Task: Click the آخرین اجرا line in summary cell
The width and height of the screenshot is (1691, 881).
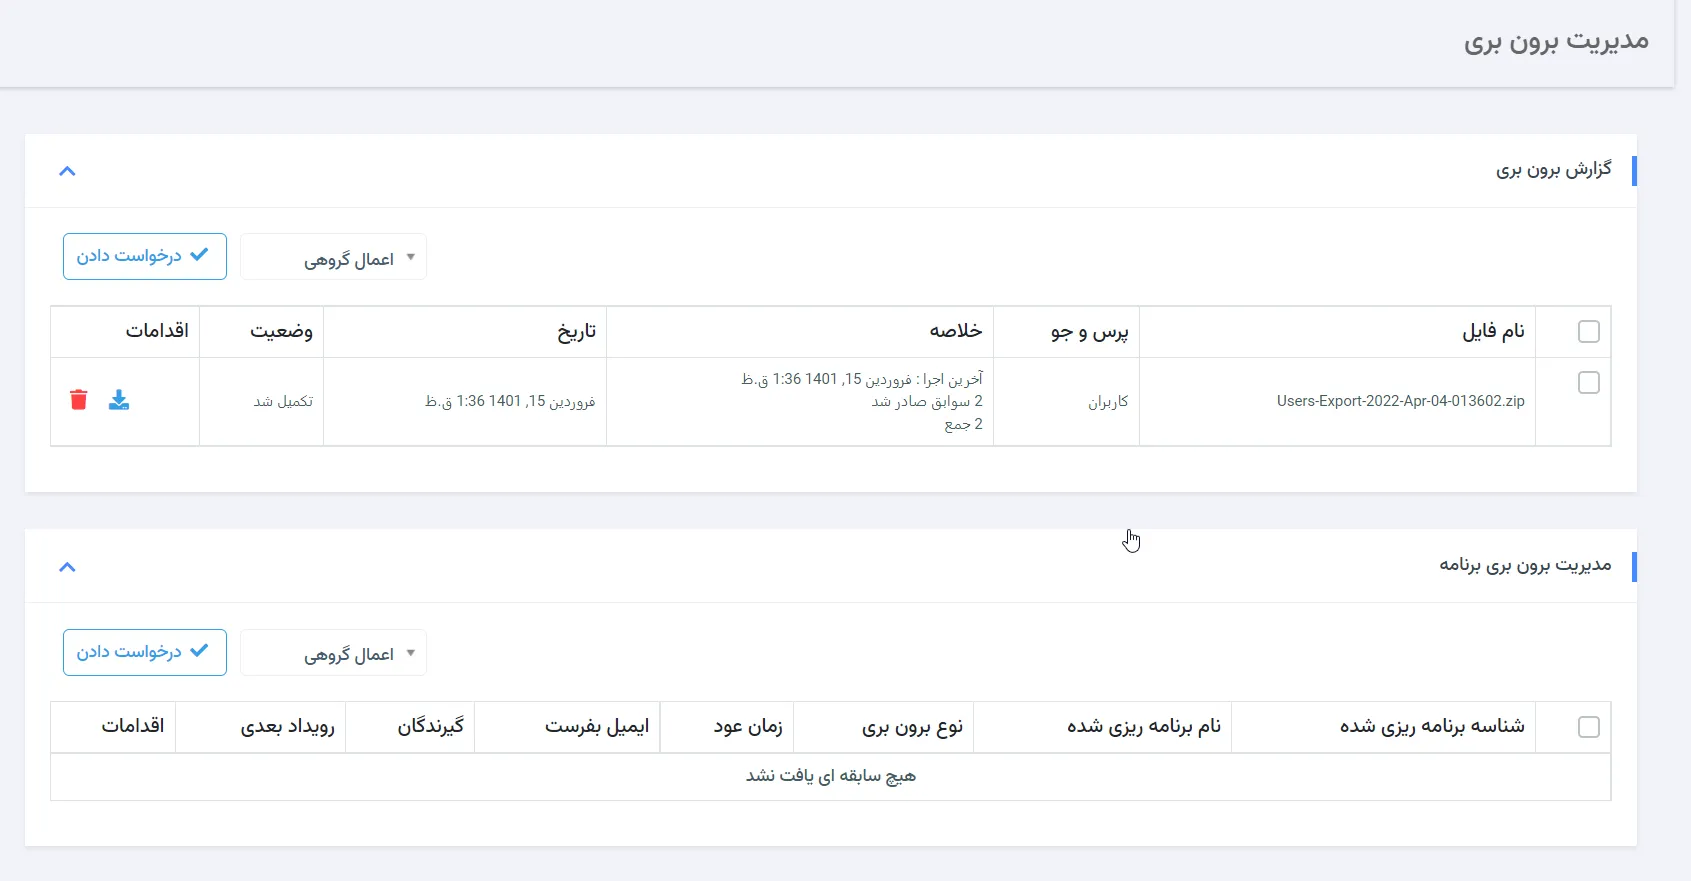Action: [x=862, y=379]
